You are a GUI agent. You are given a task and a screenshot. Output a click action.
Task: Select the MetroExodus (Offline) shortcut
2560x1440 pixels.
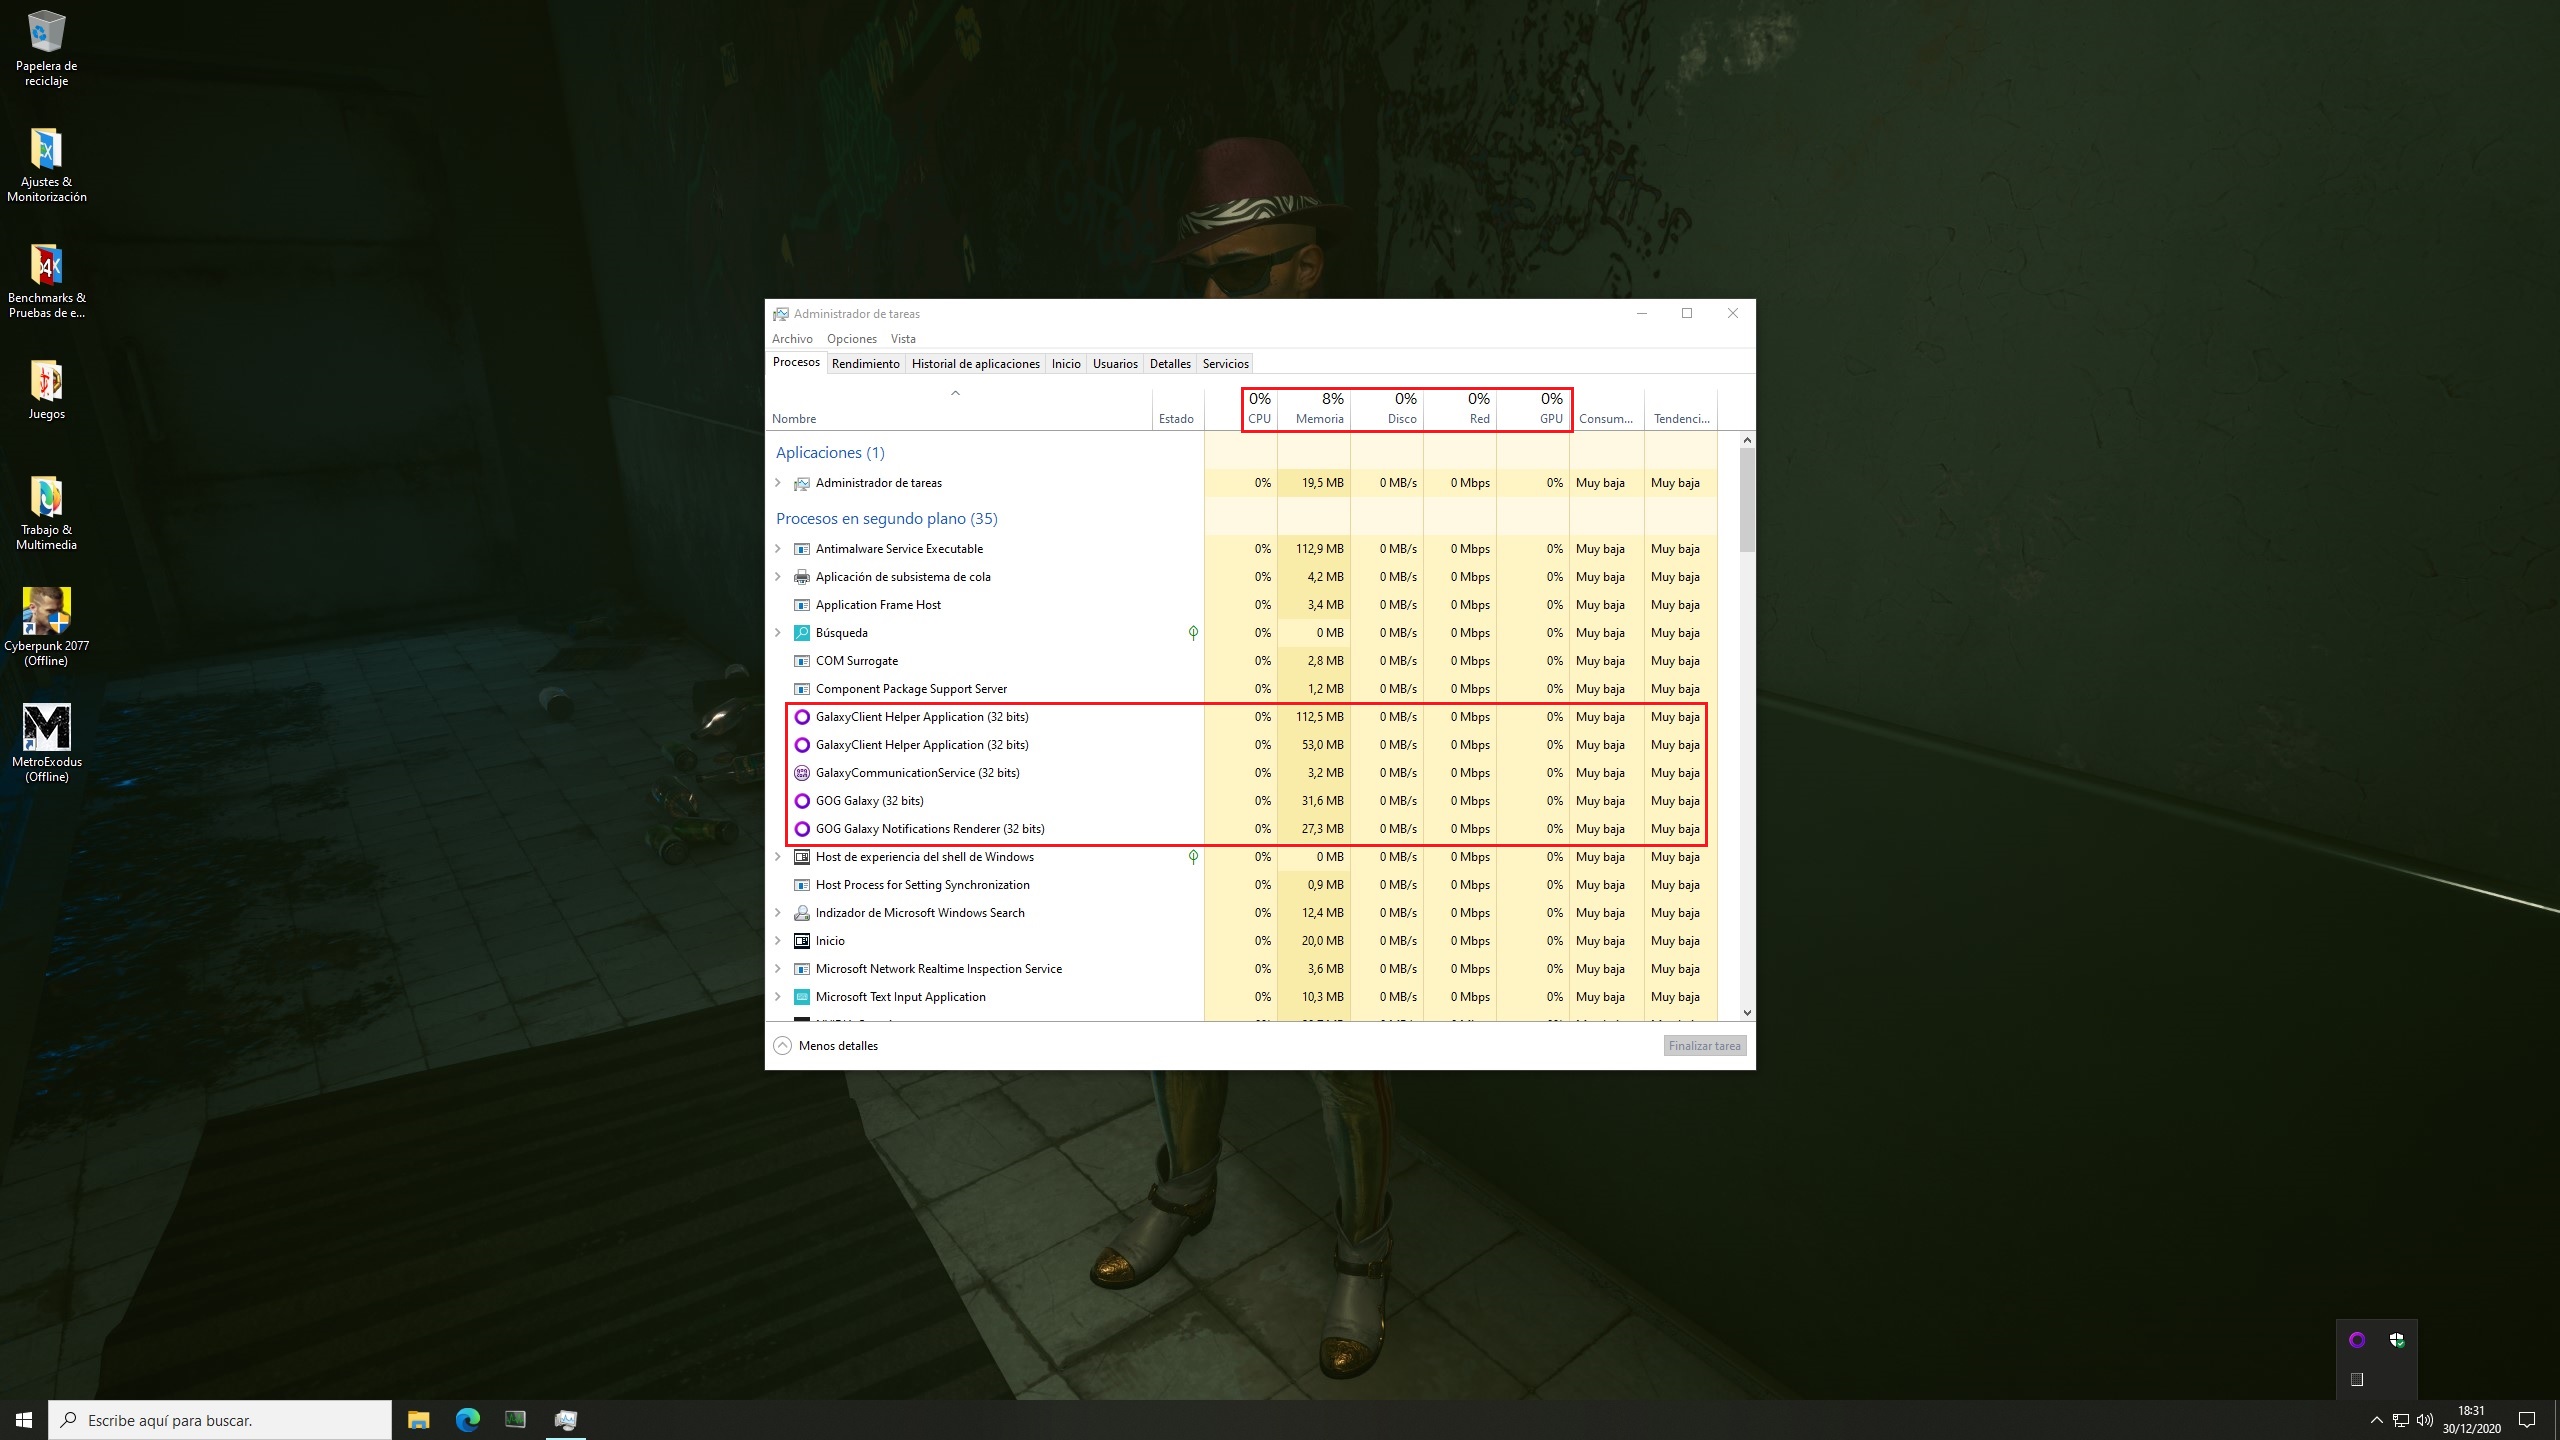pyautogui.click(x=46, y=743)
